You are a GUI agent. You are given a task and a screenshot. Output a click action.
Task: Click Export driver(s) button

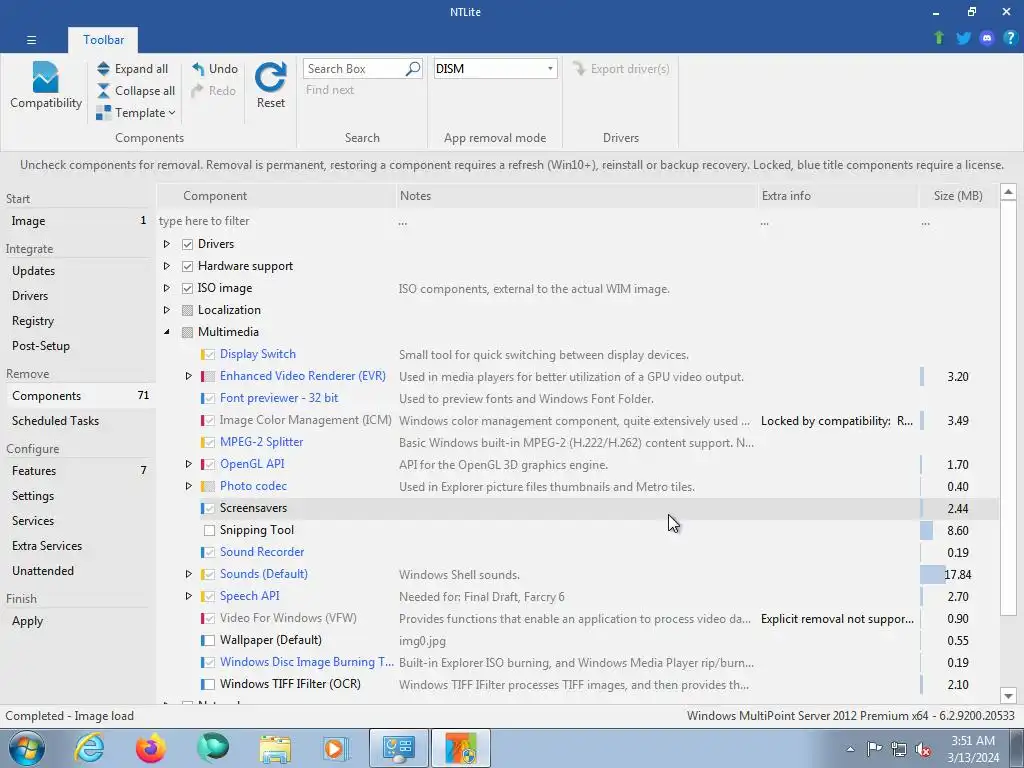coord(620,69)
